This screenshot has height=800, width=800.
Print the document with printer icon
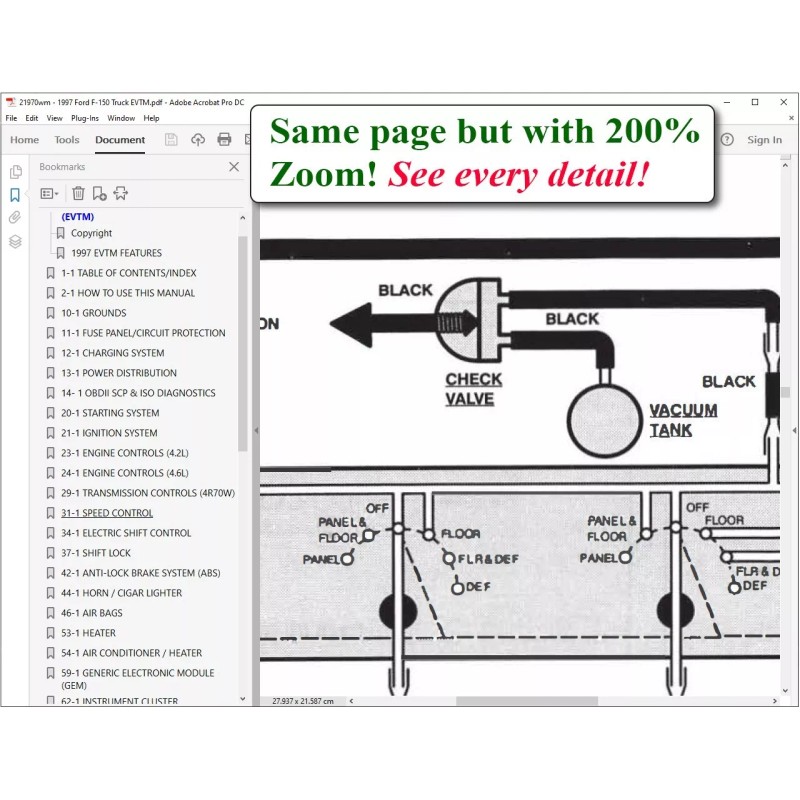point(224,140)
